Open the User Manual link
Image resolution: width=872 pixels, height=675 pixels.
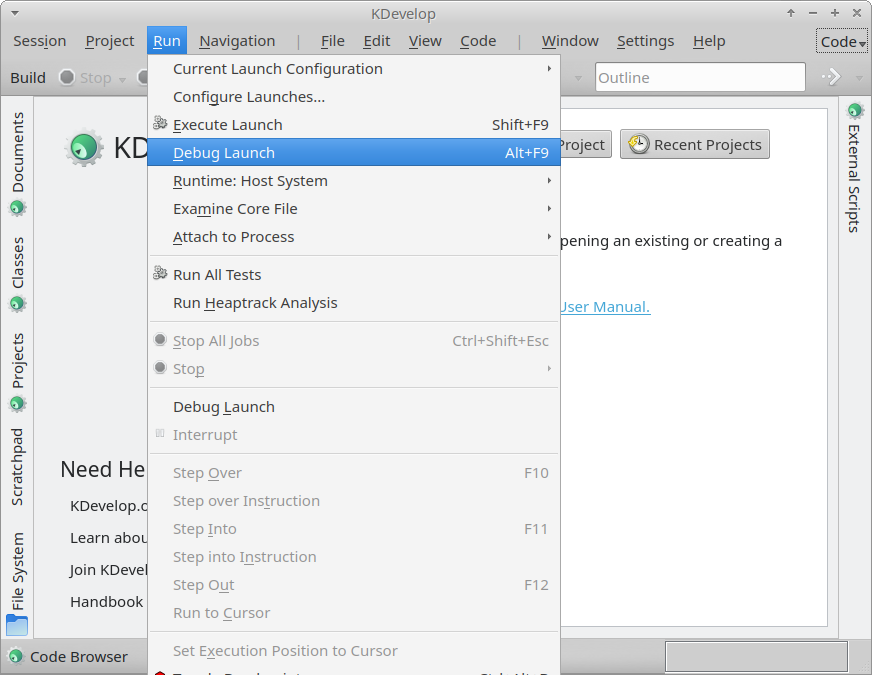(x=605, y=307)
